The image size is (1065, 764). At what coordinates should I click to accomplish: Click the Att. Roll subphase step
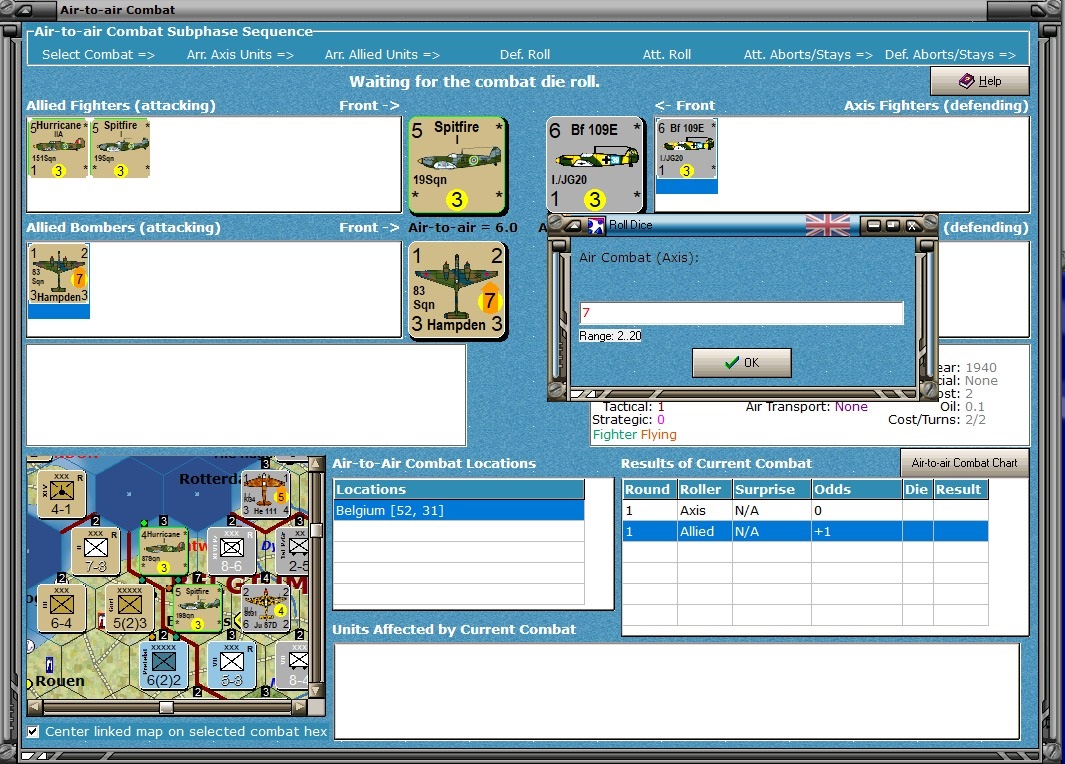666,54
